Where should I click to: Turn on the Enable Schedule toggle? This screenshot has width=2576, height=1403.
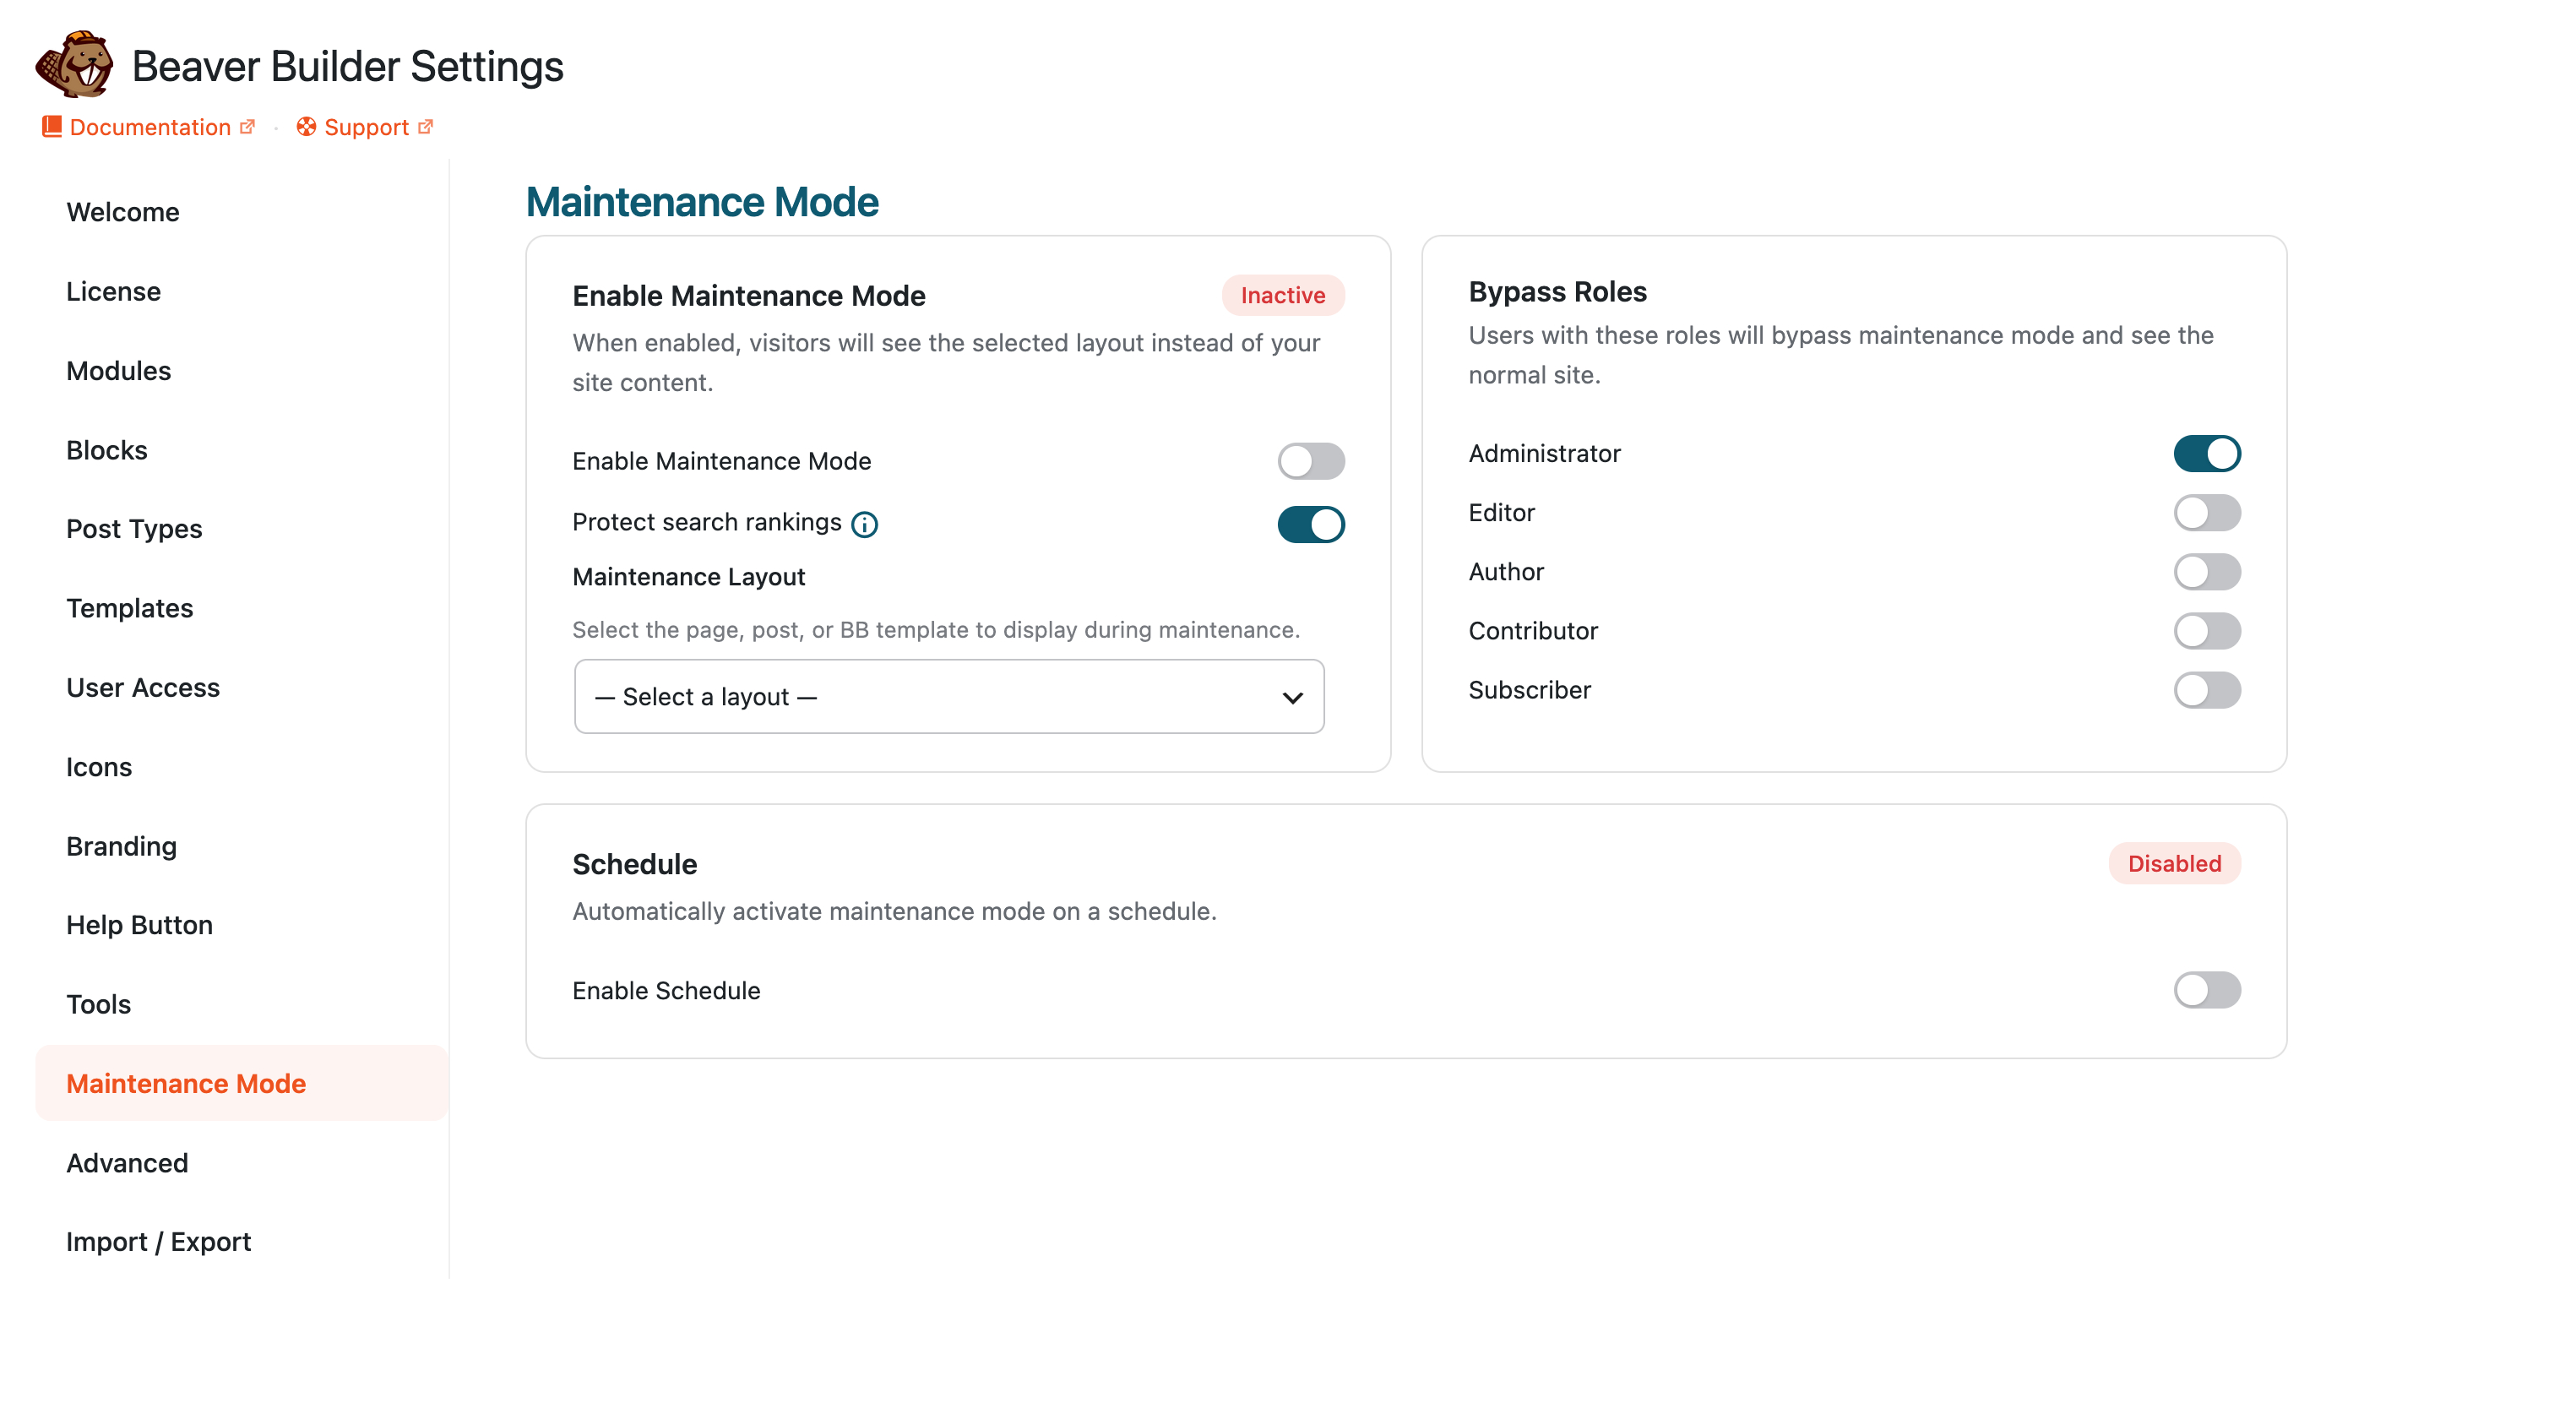pos(2207,990)
